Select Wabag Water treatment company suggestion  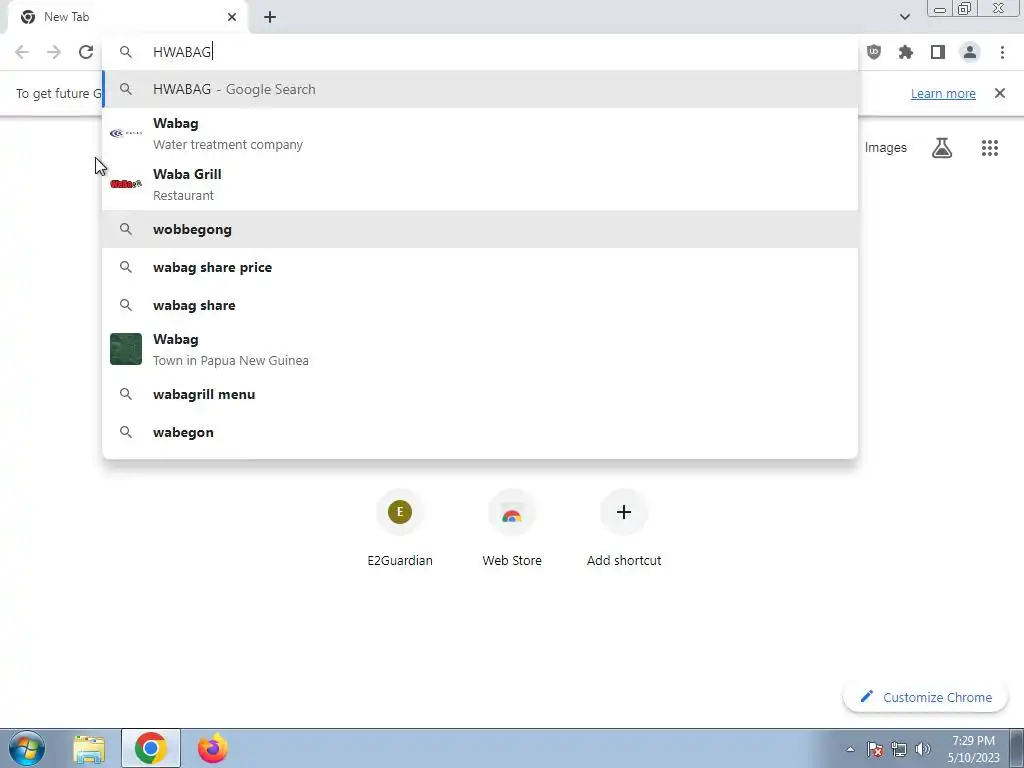coord(480,133)
